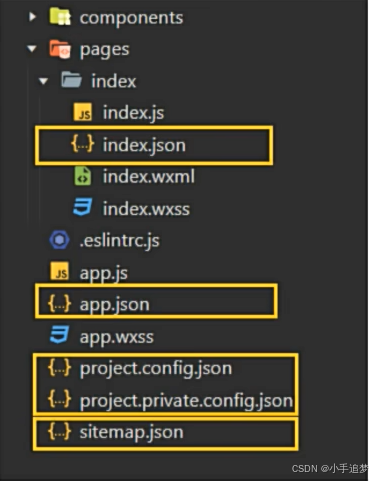Open the sitemap.json file
The width and height of the screenshot is (373, 481).
point(131,432)
